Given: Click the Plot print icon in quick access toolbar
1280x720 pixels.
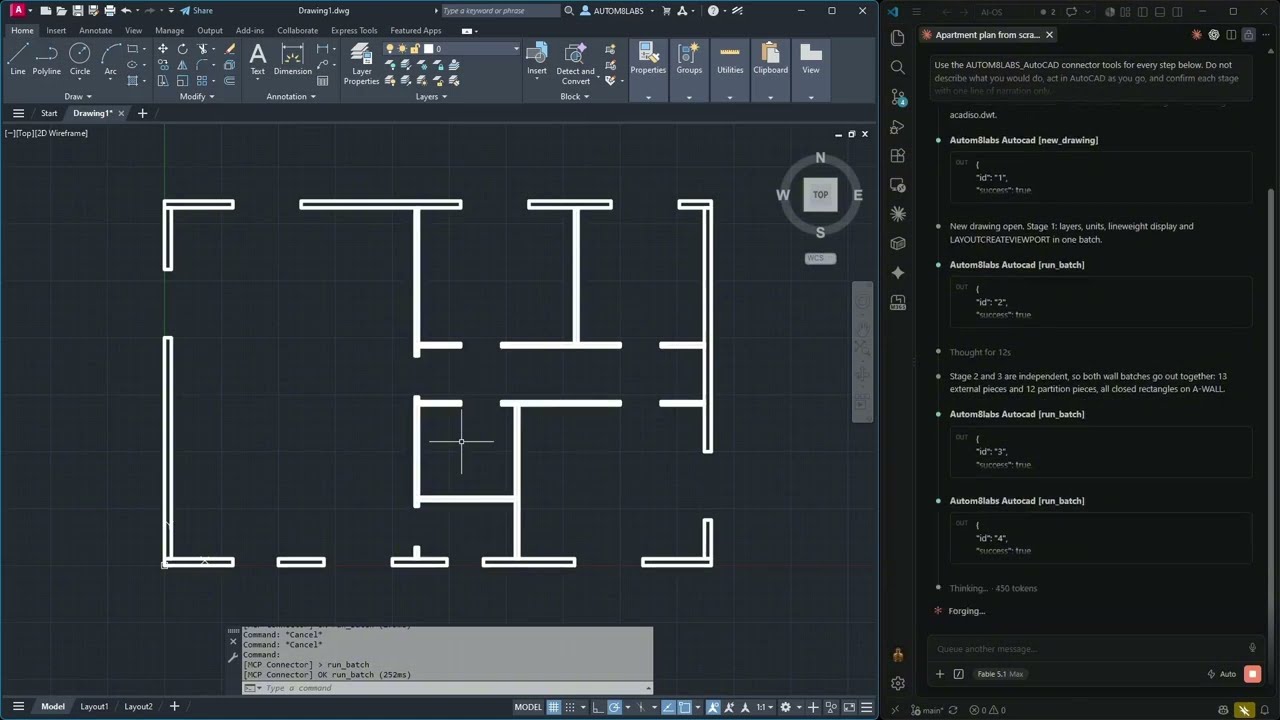Looking at the screenshot, I should [109, 11].
